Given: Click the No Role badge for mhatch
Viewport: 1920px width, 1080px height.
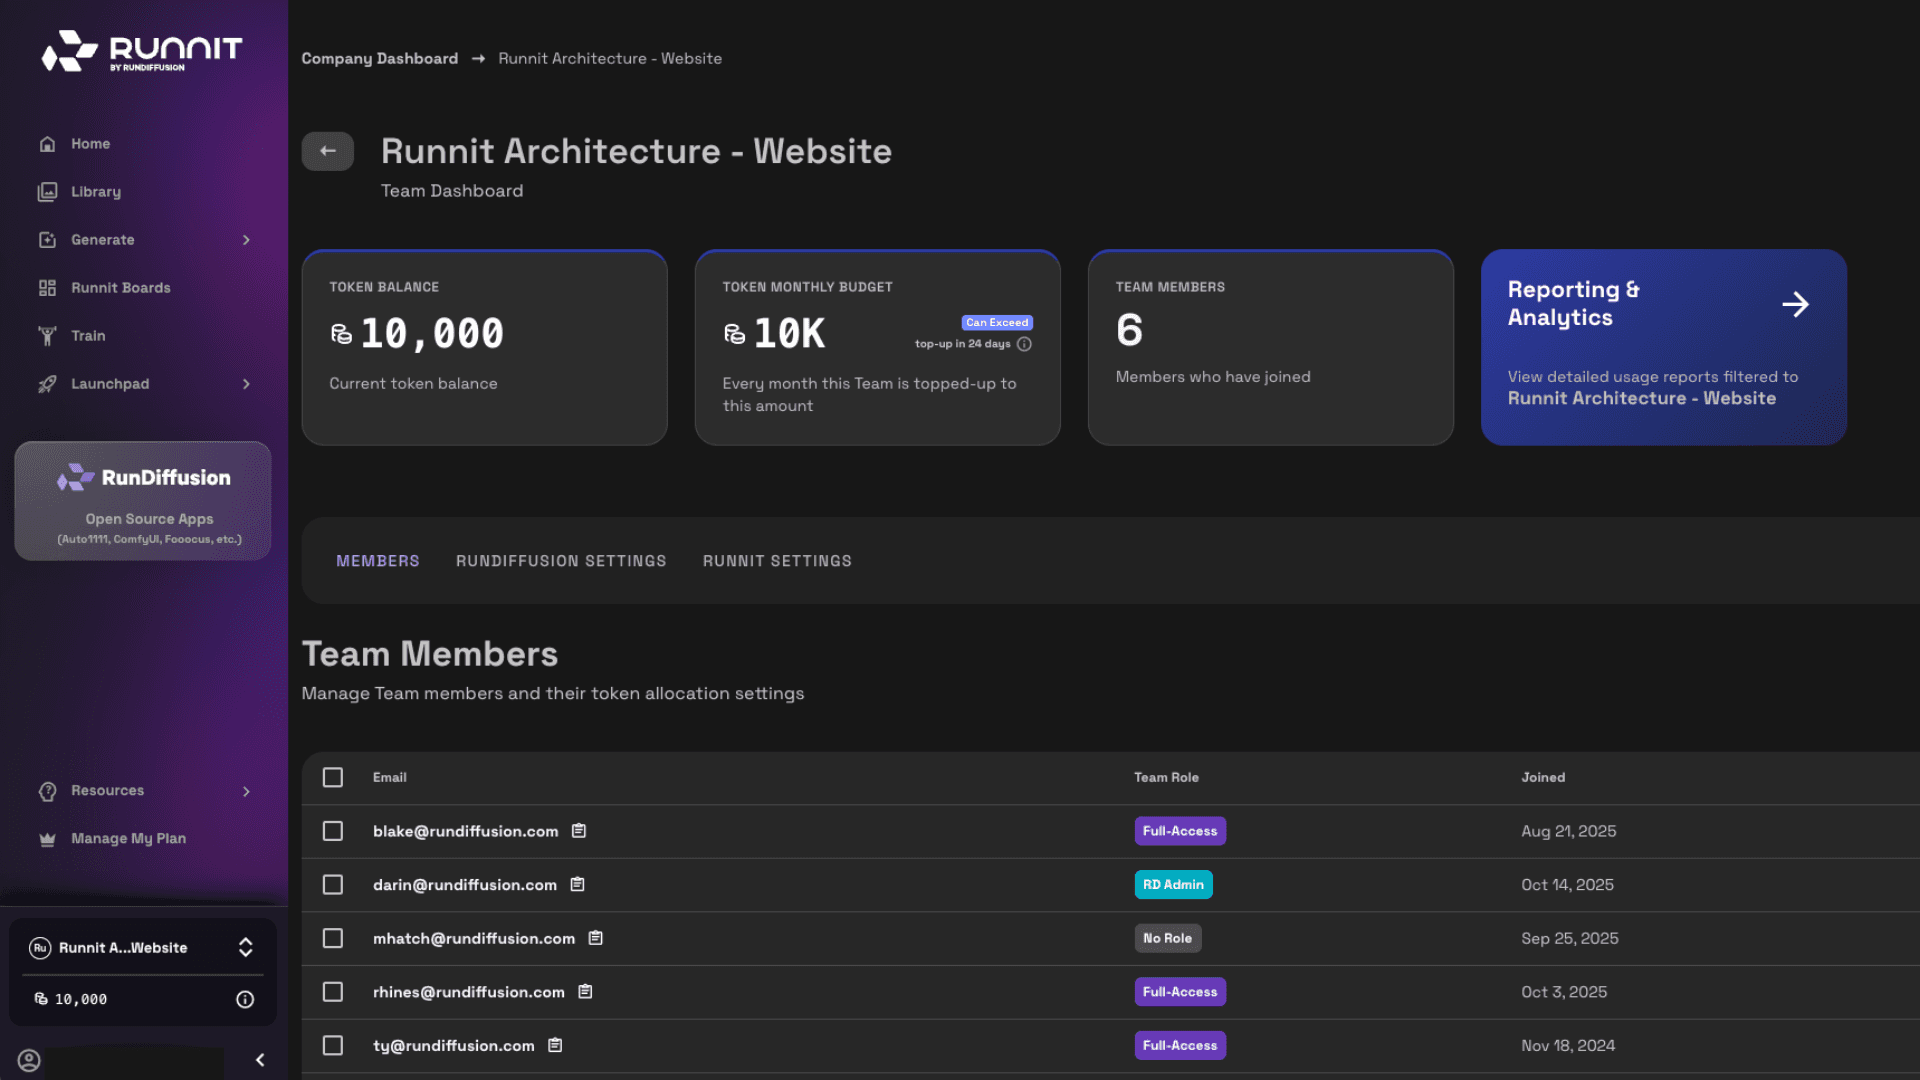Looking at the screenshot, I should pos(1167,938).
